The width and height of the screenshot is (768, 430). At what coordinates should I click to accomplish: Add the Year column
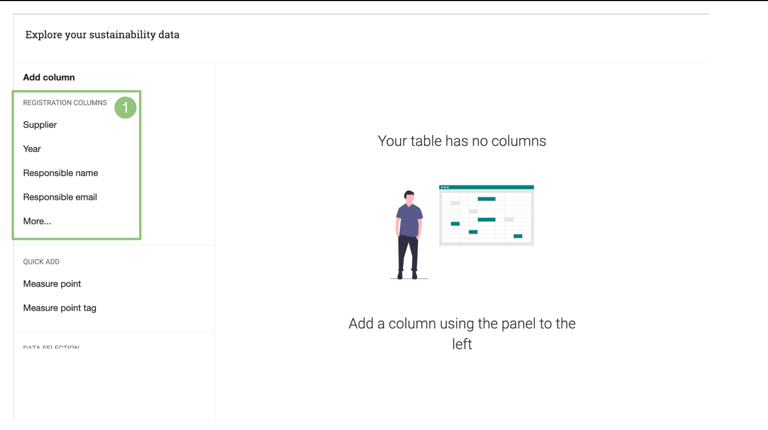32,149
